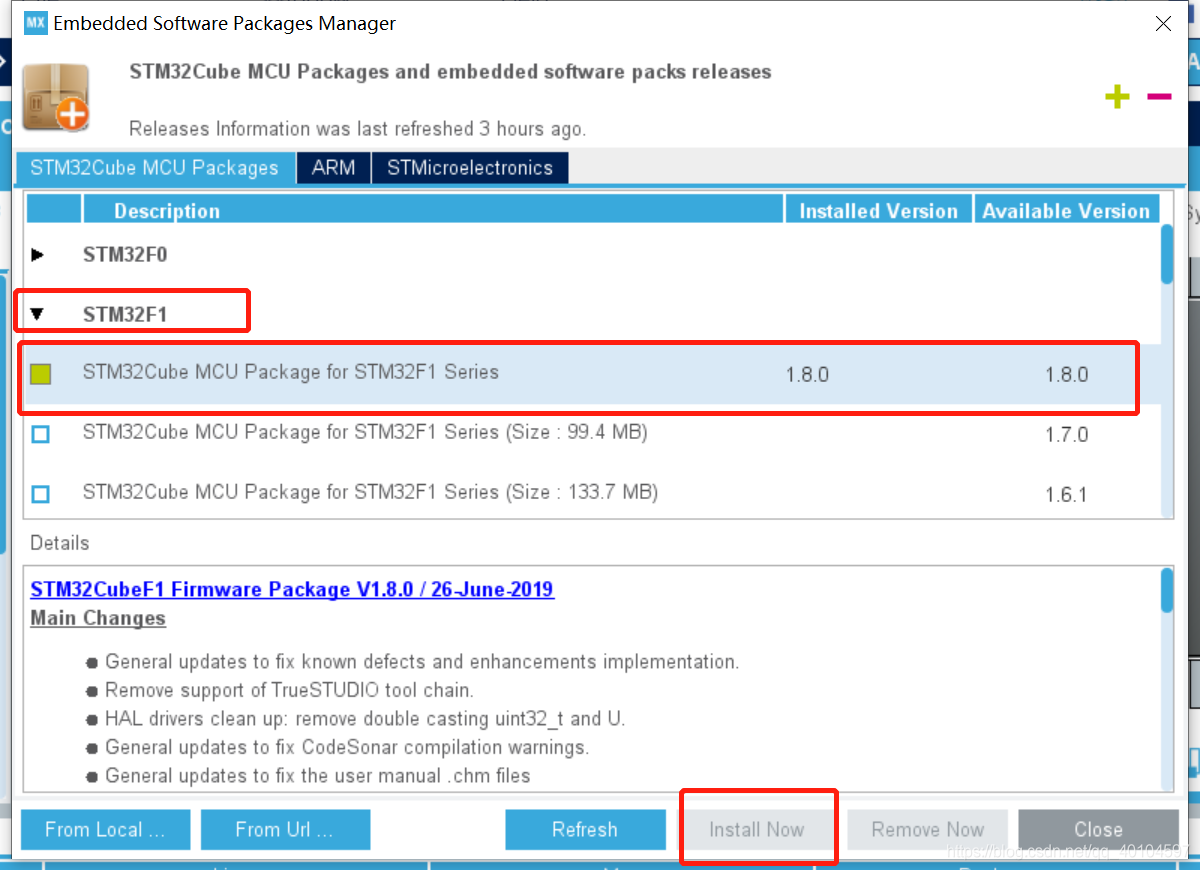The width and height of the screenshot is (1200, 870).
Task: Click the available version 1.7.0 cell
Action: coord(1067,435)
